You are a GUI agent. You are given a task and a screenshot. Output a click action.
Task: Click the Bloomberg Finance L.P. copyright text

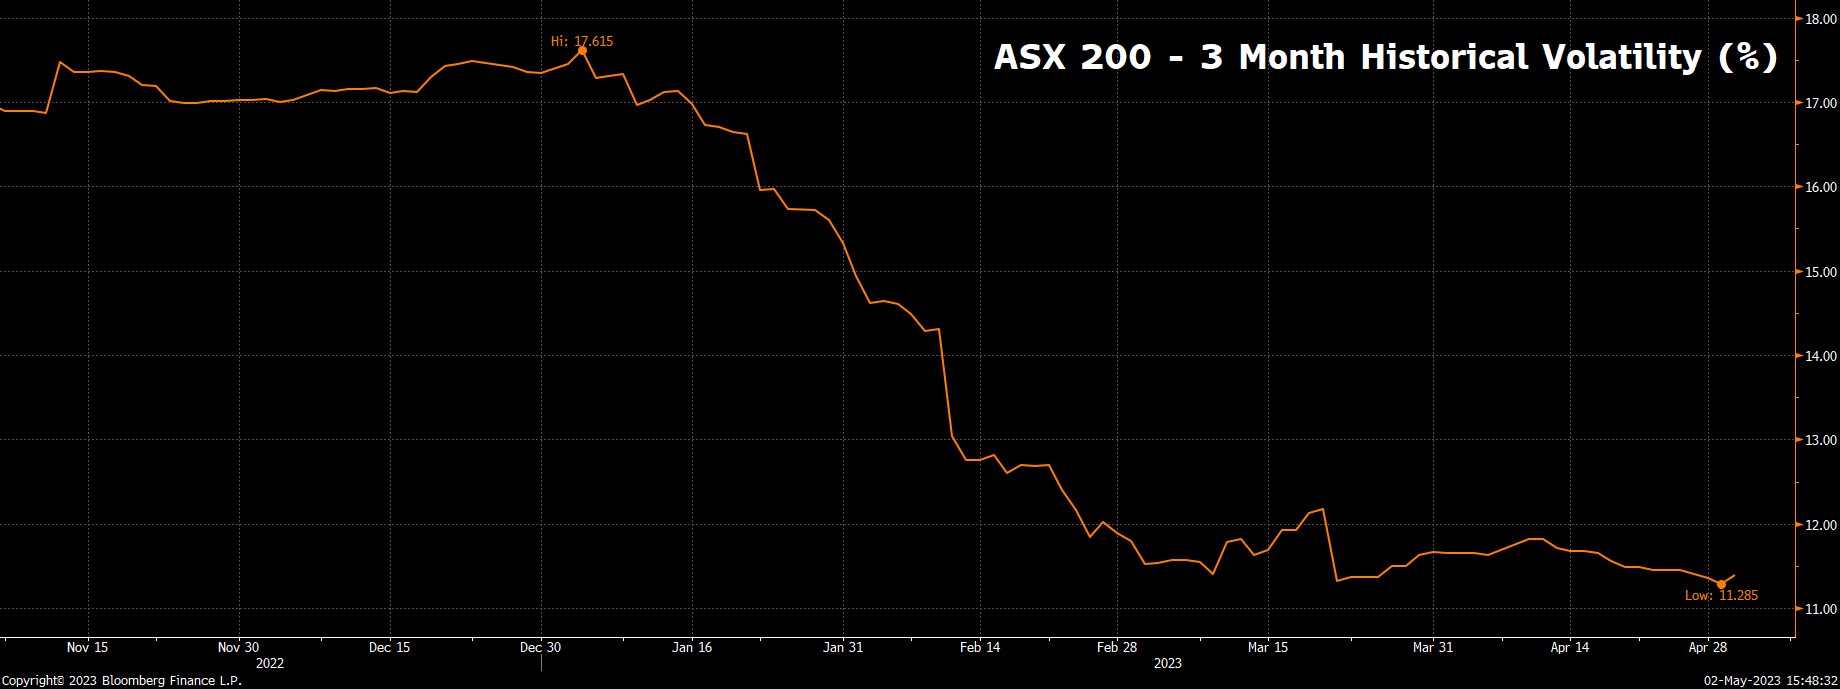coord(122,680)
